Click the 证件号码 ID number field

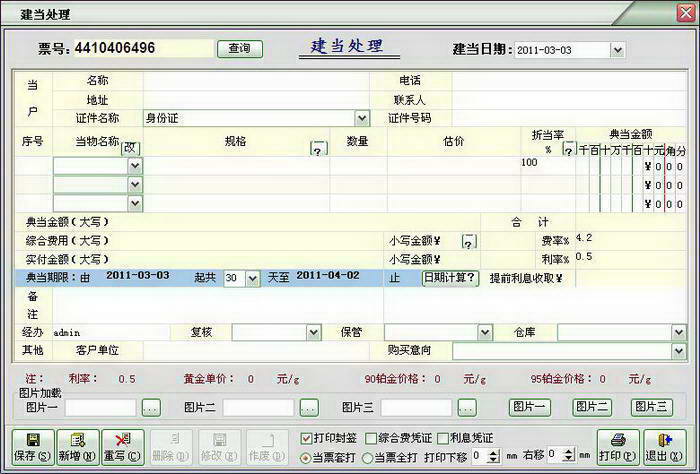[570, 118]
